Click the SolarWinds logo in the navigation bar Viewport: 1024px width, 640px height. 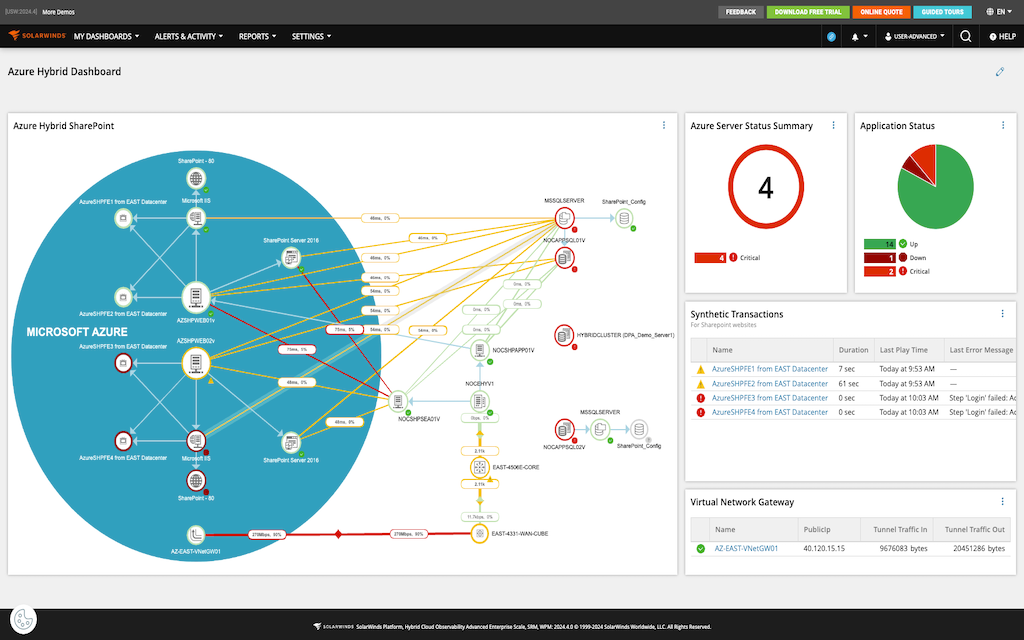pyautogui.click(x=33, y=36)
